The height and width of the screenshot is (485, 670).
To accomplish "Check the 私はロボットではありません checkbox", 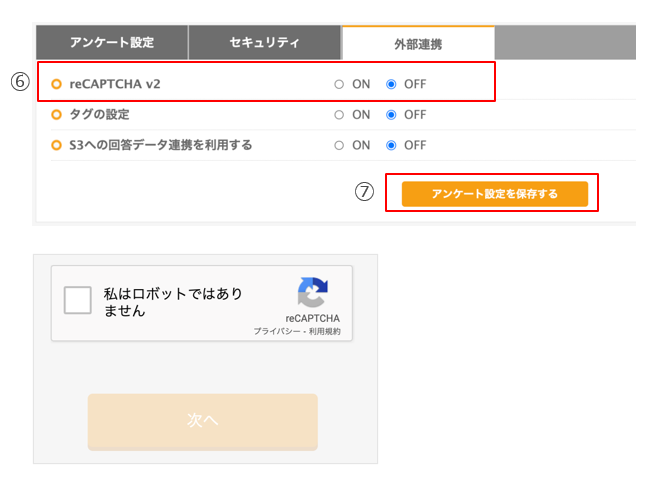I will click(x=77, y=300).
